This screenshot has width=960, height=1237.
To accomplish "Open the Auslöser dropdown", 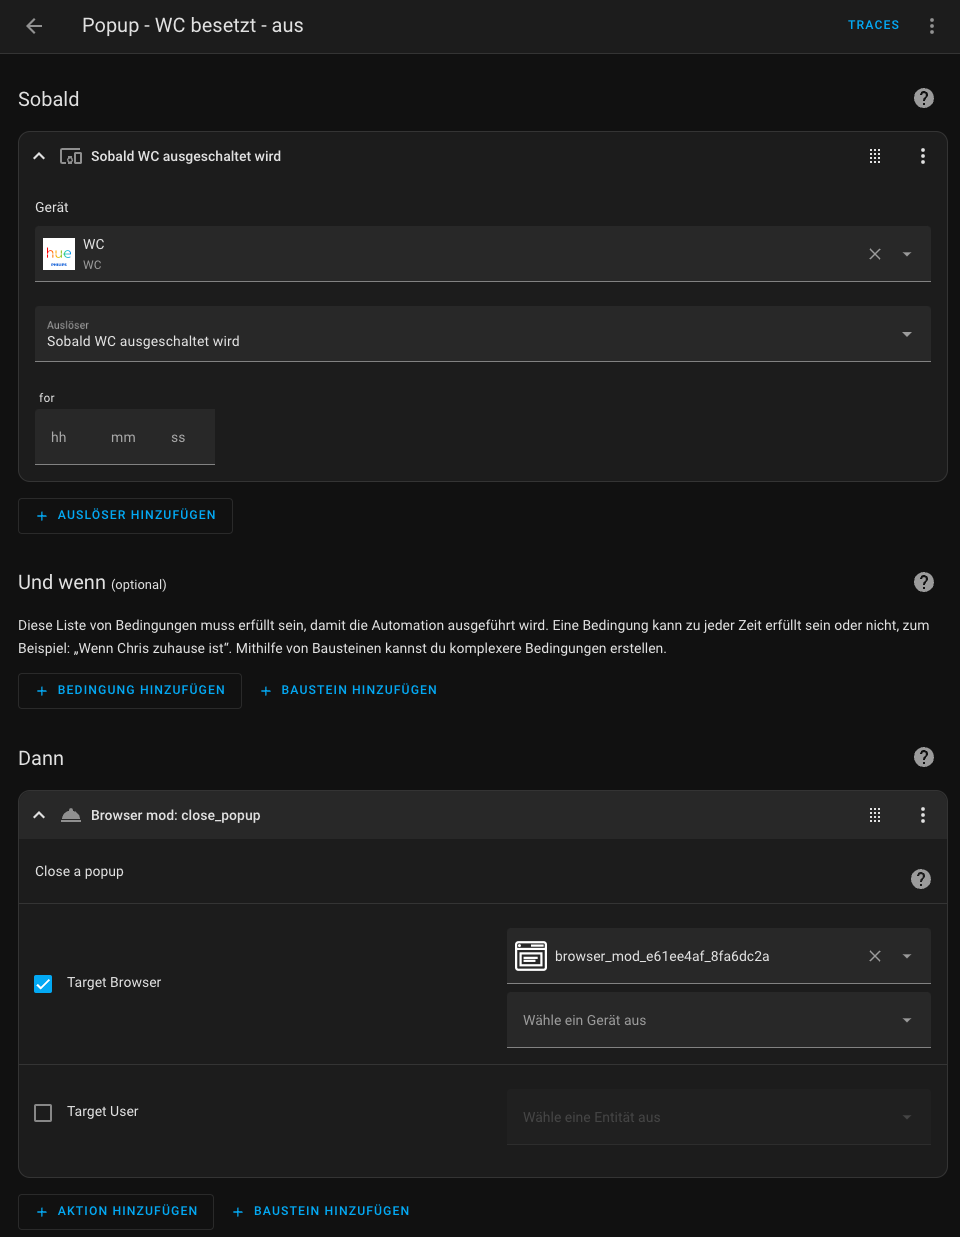I will (483, 334).
